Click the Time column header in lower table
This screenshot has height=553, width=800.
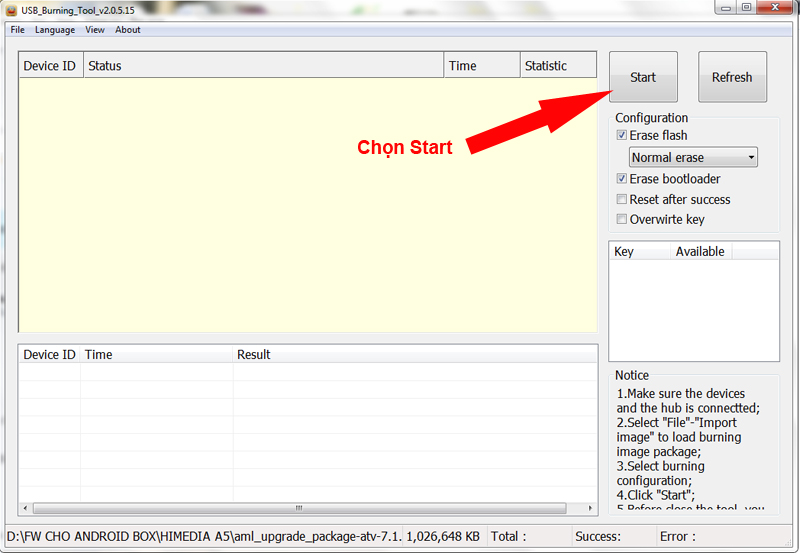[156, 355]
